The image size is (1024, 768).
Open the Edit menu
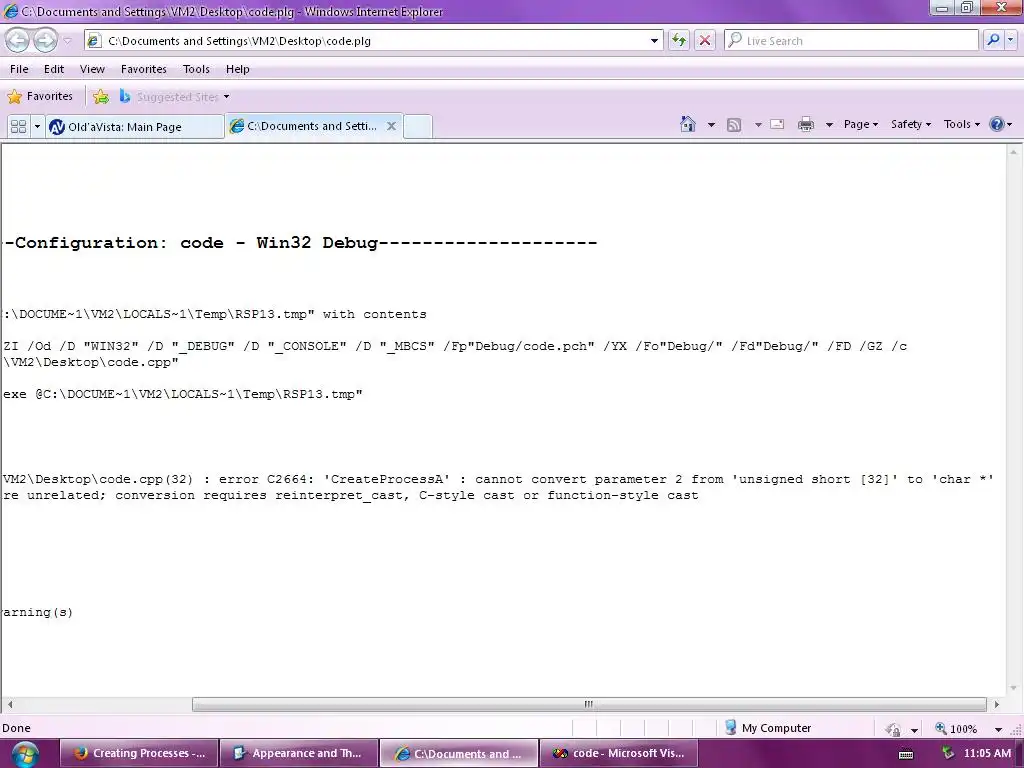click(54, 69)
